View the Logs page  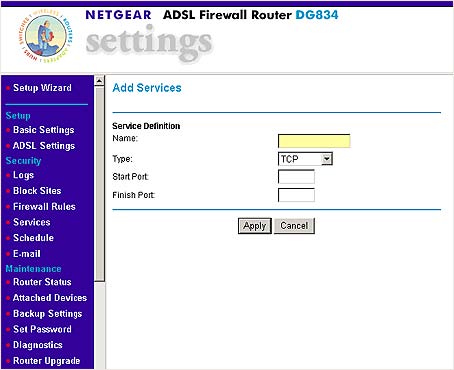(23, 175)
